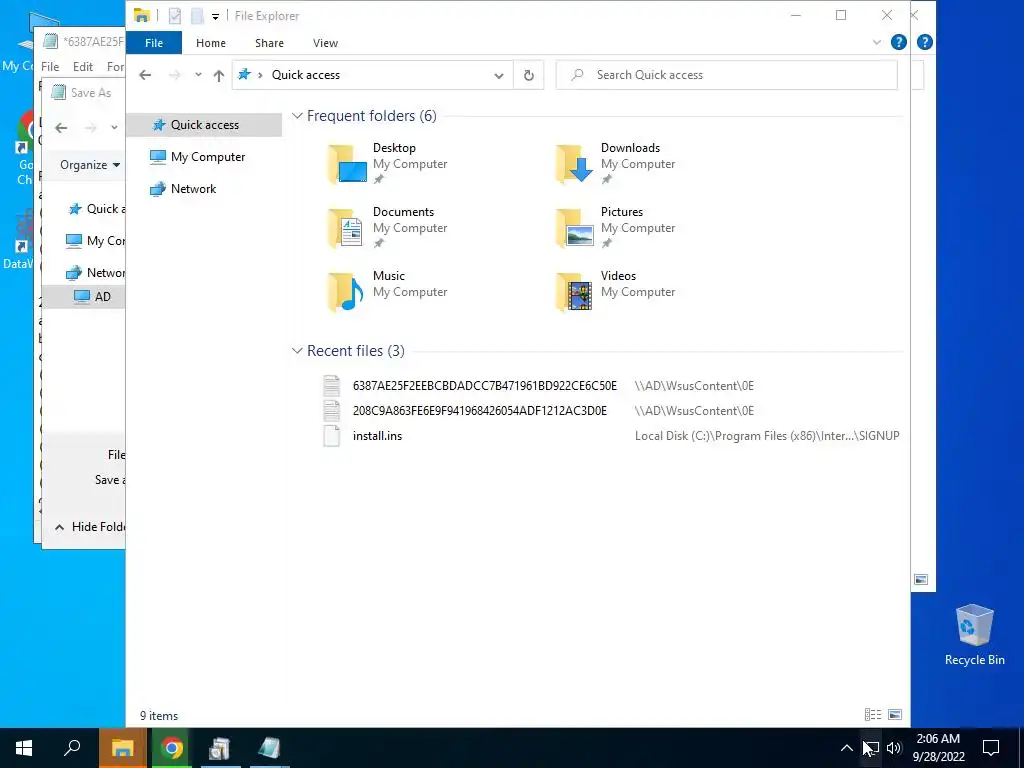Open Notepad's Edit menu
This screenshot has width=1024, height=768.
coord(83,67)
